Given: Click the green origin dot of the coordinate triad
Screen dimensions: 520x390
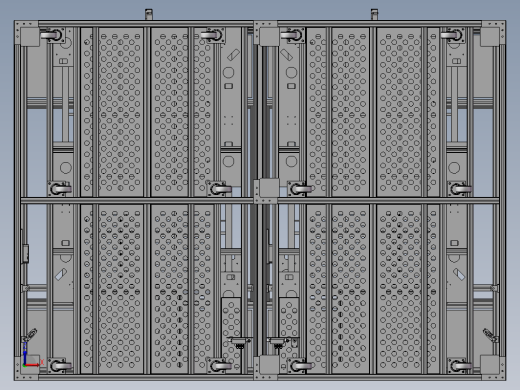Looking at the screenshot, I should tap(24, 365).
